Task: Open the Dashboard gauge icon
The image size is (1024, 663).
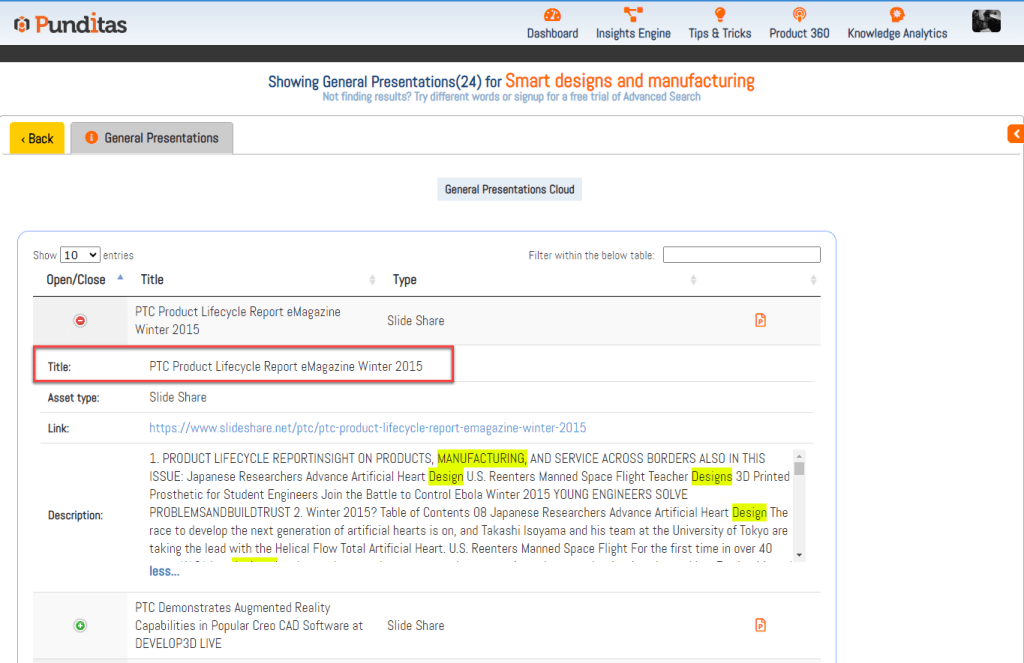Action: click(x=552, y=15)
